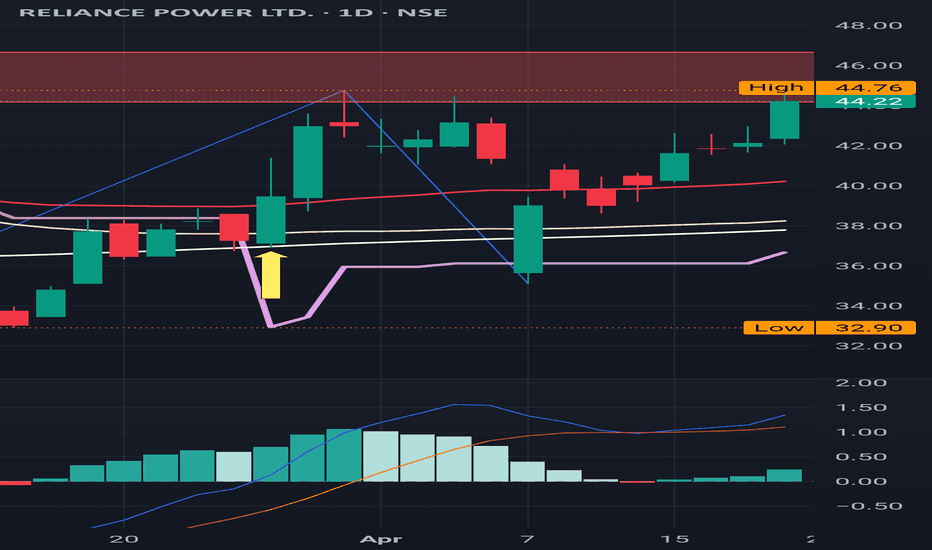Image resolution: width=932 pixels, height=550 pixels.
Task: Click the 1.50 indicator axis label
Action: (x=861, y=408)
